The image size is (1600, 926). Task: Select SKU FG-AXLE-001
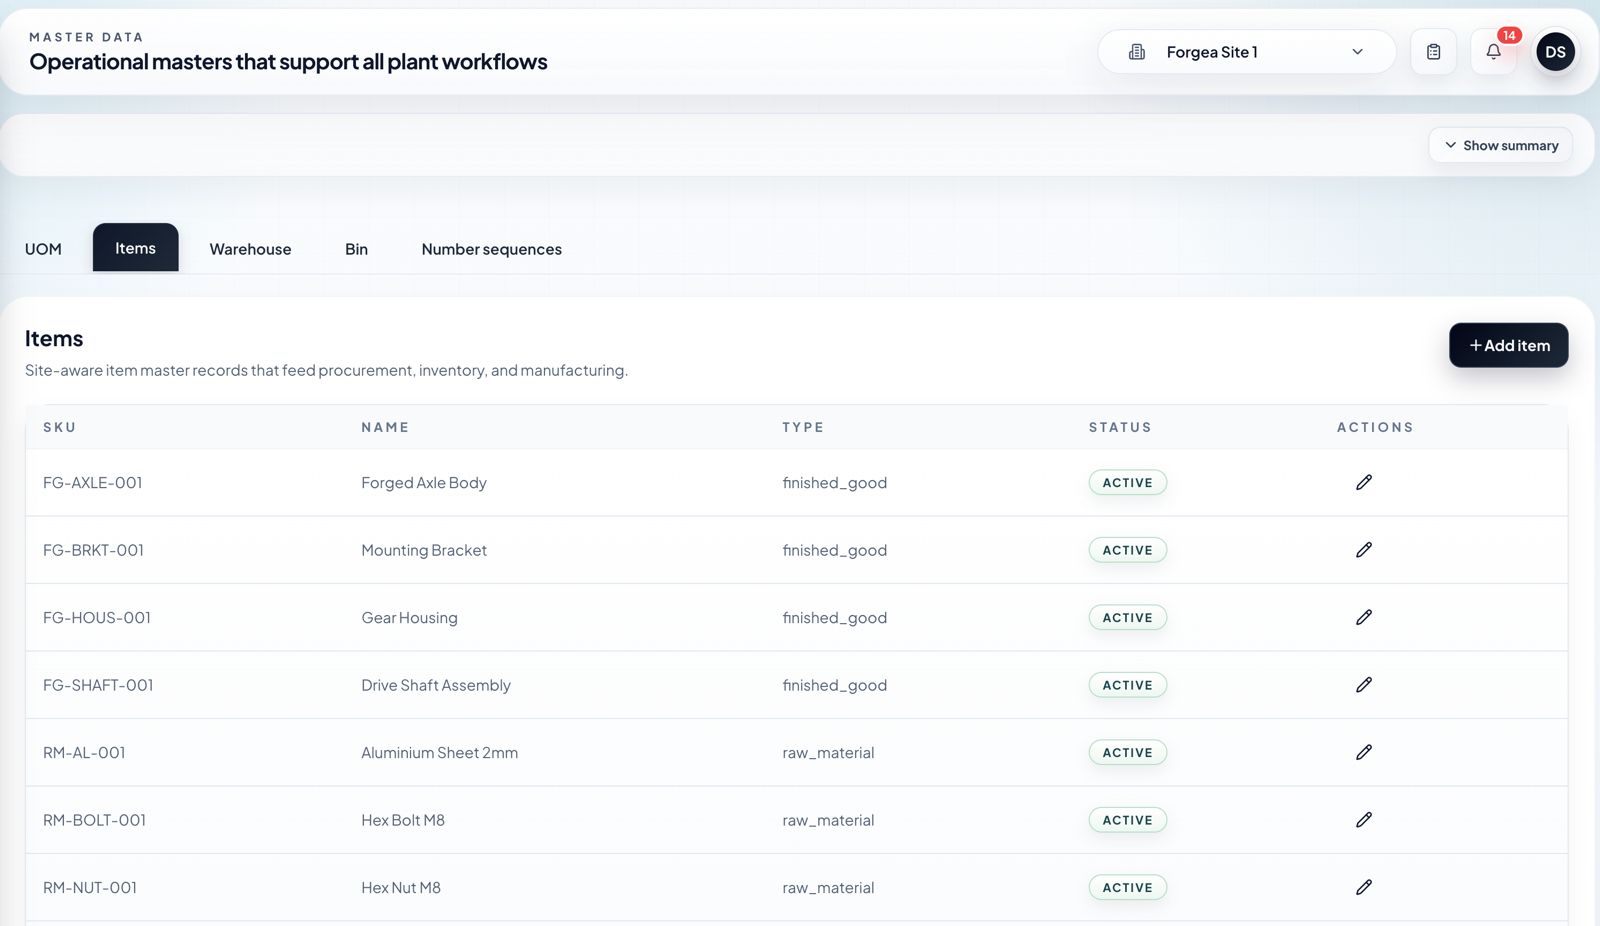93,482
